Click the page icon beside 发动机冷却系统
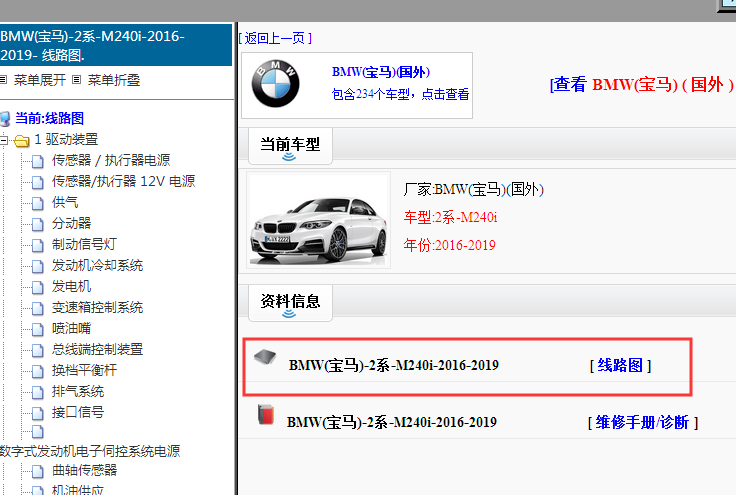 pos(38,266)
